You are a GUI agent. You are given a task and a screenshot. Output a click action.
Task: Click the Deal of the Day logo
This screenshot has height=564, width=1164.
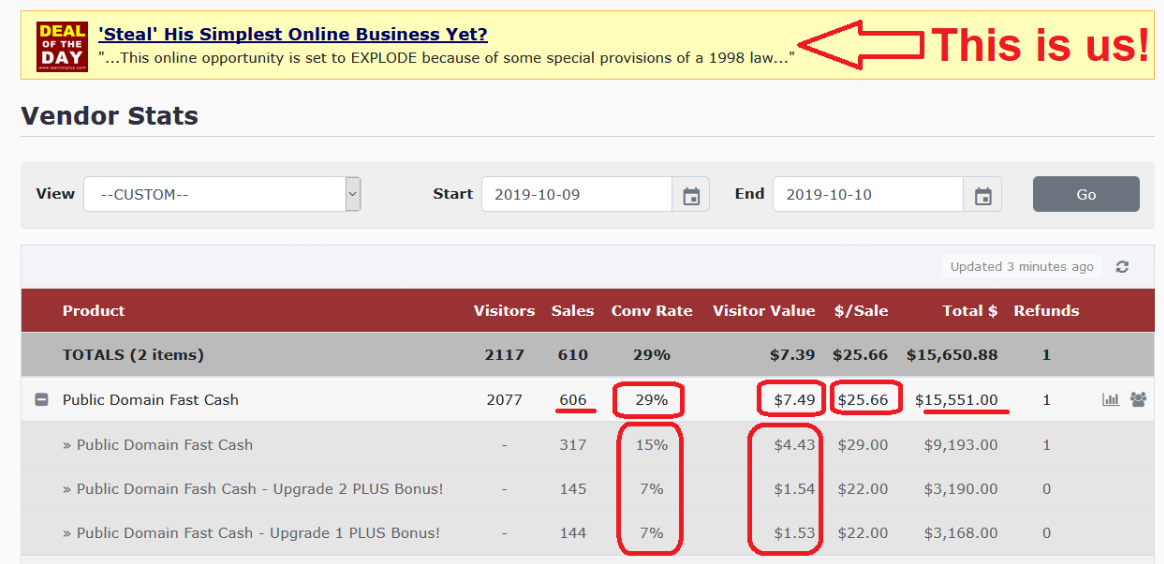(62, 46)
